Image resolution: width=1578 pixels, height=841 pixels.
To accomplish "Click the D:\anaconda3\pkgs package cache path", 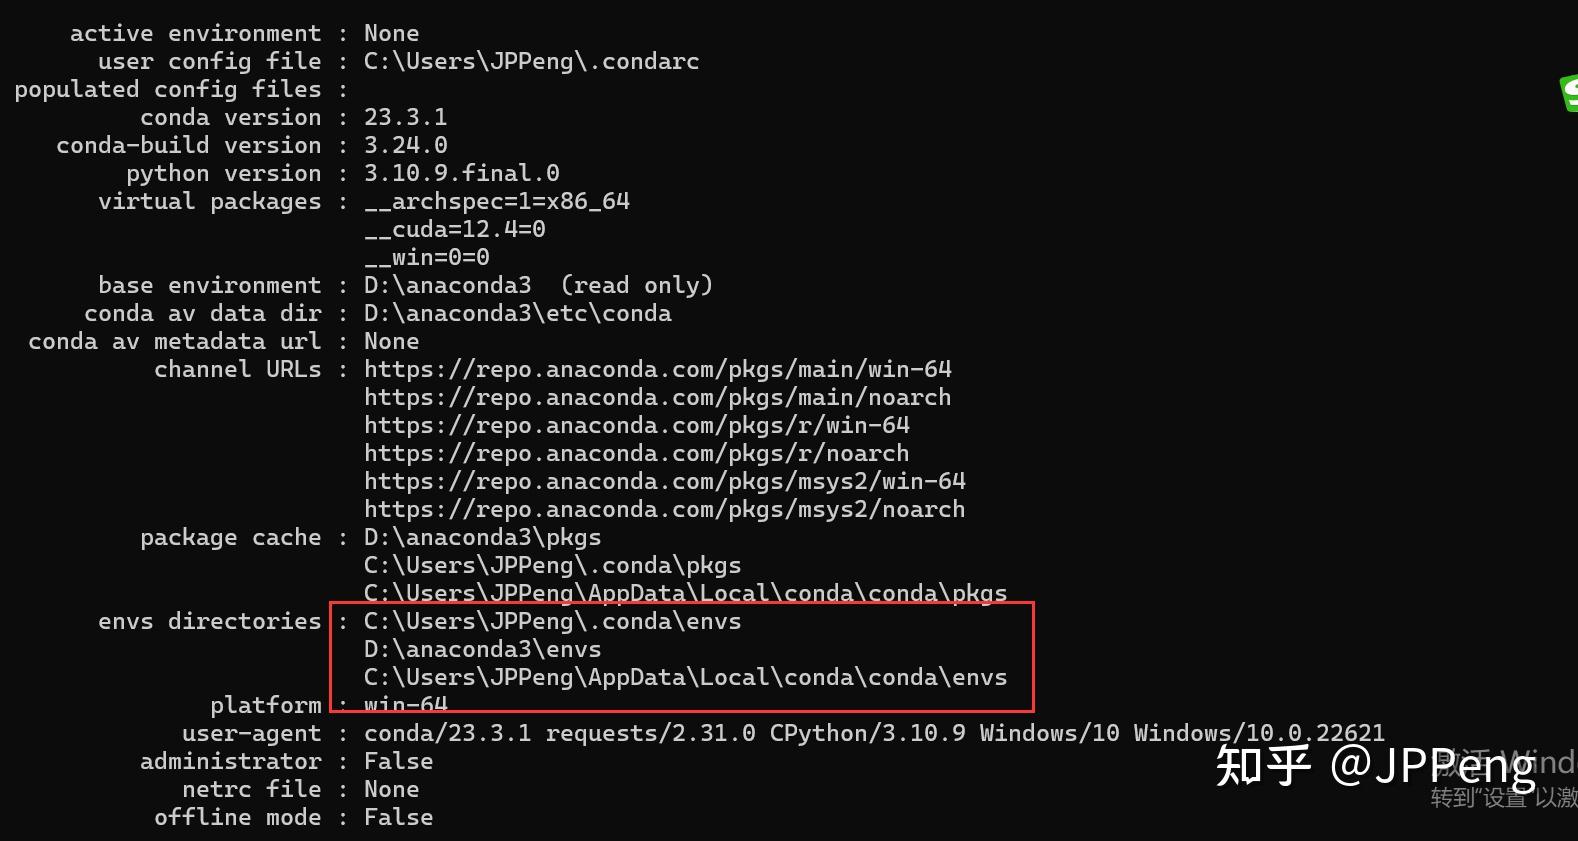I will coord(482,538).
